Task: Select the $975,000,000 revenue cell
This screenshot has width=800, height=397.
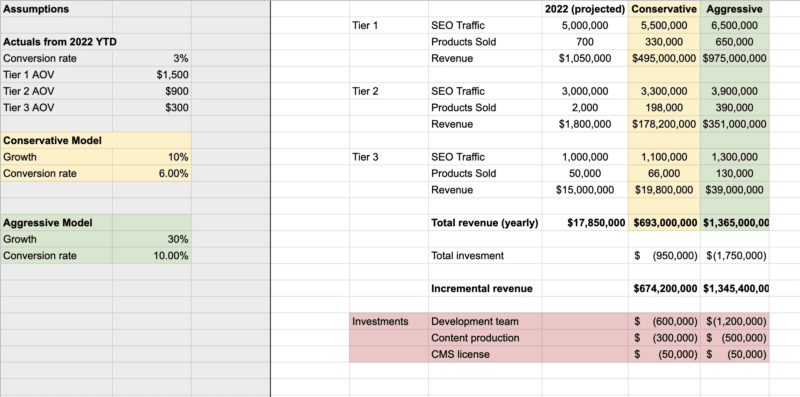Action: [x=734, y=58]
